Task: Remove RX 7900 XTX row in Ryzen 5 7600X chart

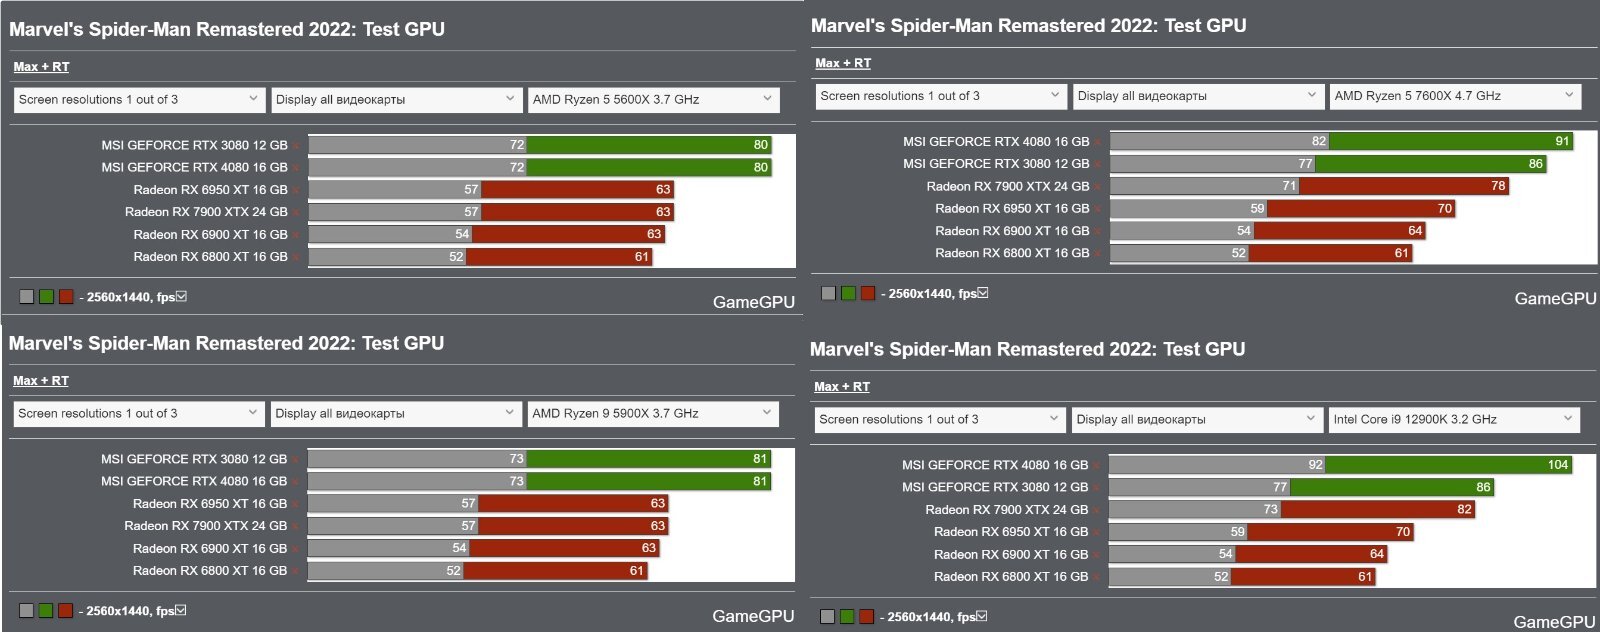Action: click(x=1098, y=187)
